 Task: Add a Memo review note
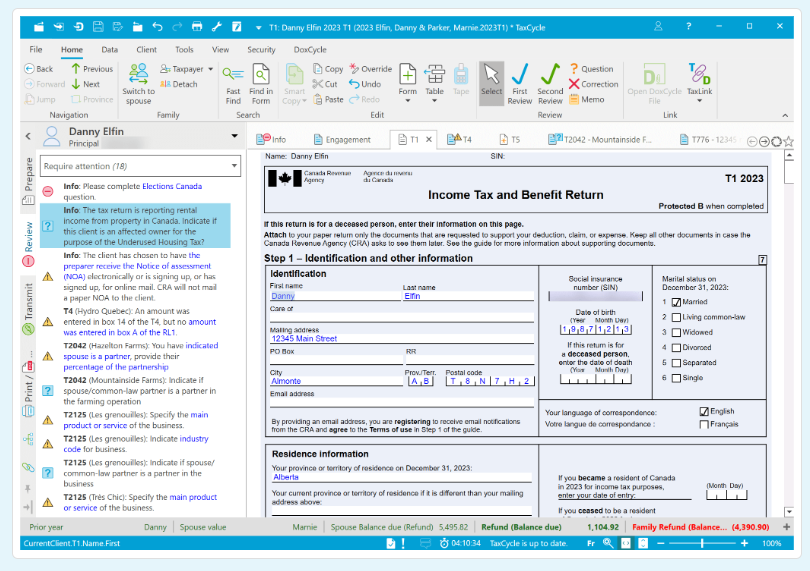click(x=586, y=99)
